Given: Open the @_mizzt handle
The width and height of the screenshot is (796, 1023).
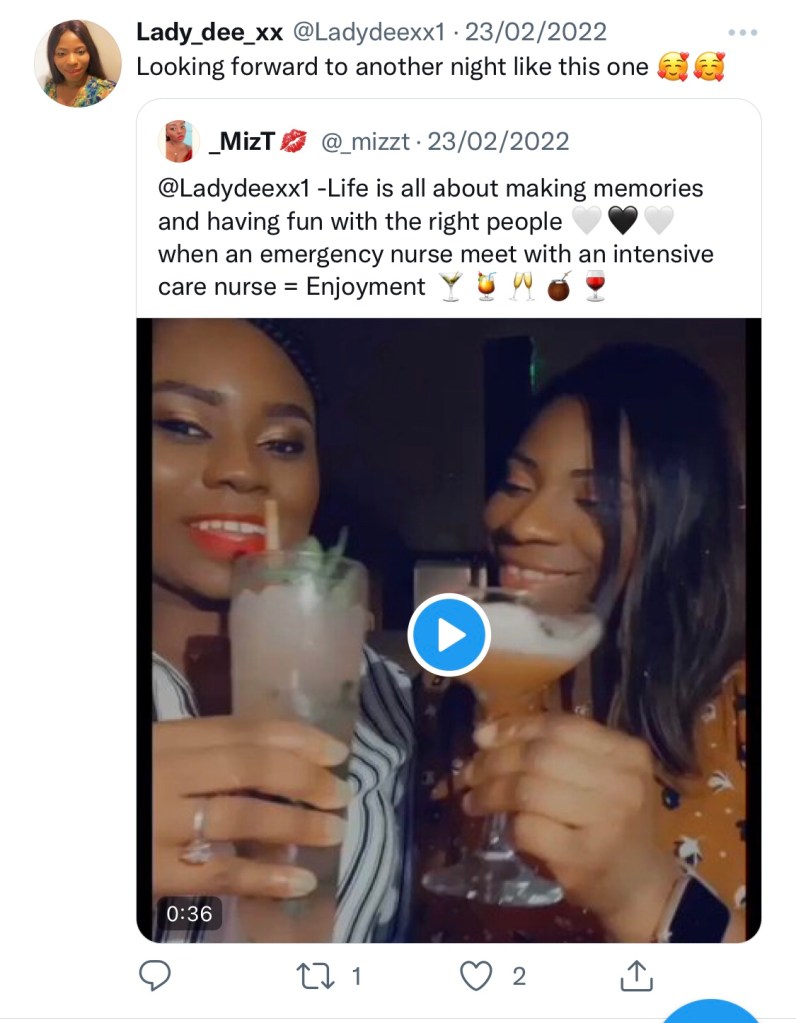Looking at the screenshot, I should (365, 142).
